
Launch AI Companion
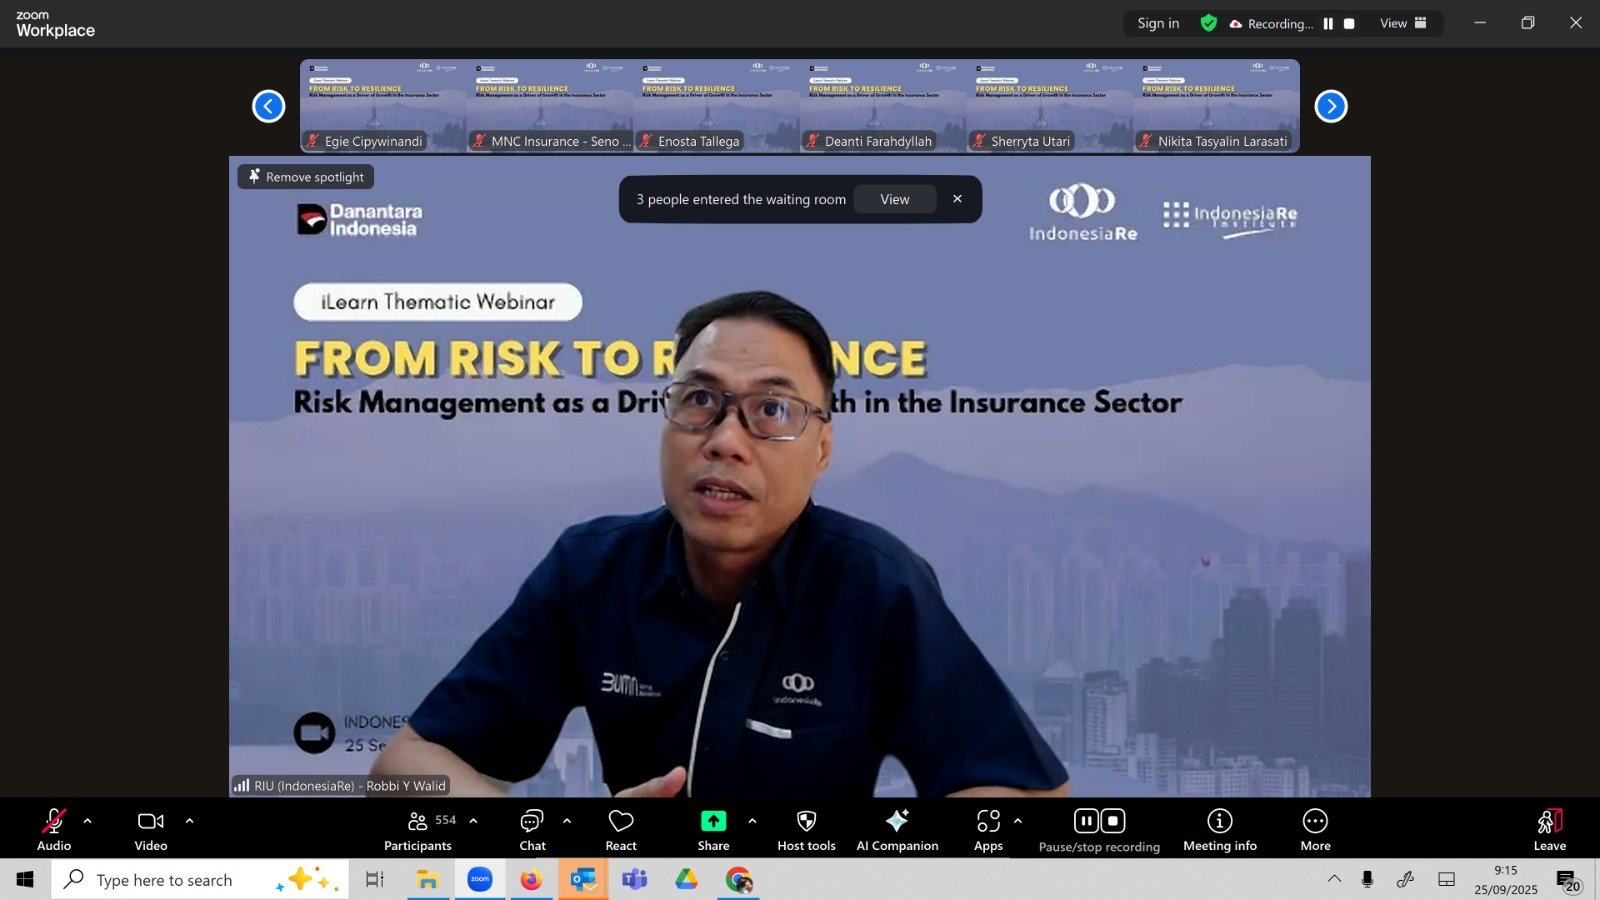click(x=897, y=829)
